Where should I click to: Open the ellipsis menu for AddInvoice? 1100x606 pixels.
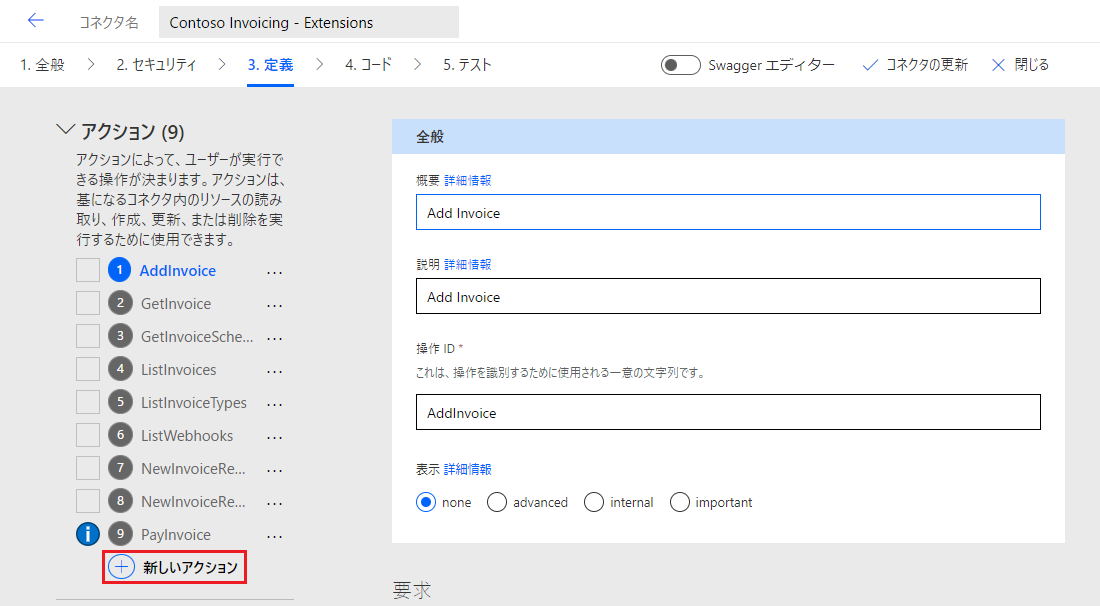pyautogui.click(x=274, y=271)
